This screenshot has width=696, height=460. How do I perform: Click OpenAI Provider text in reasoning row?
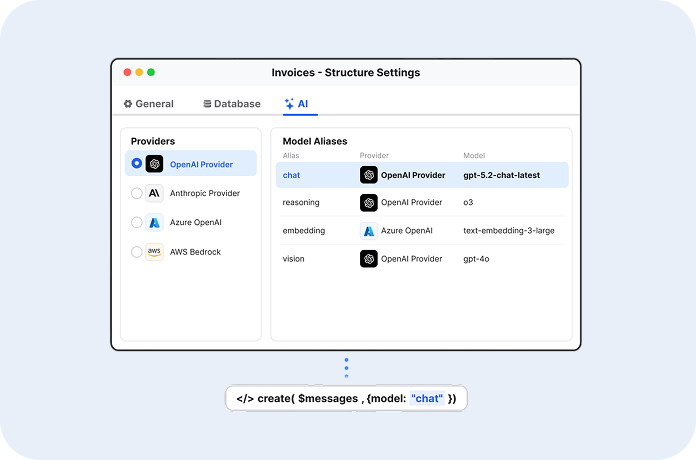pyautogui.click(x=411, y=202)
